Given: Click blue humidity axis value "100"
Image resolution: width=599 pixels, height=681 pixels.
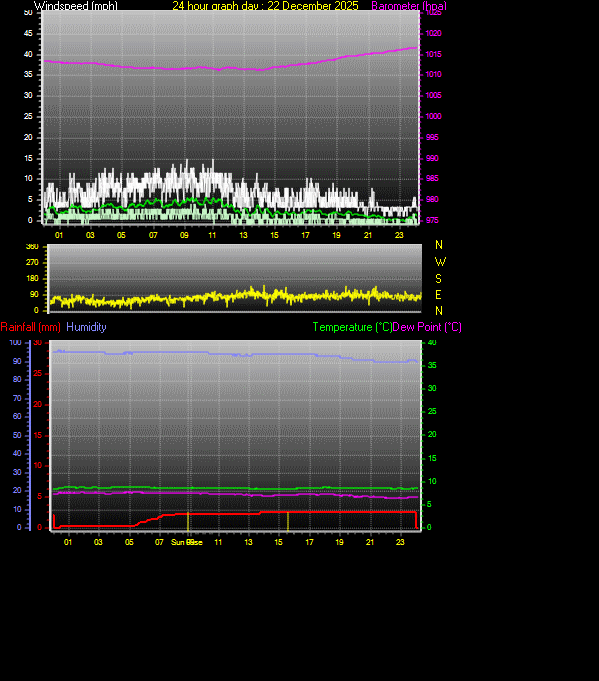Looking at the screenshot, I should (15, 343).
